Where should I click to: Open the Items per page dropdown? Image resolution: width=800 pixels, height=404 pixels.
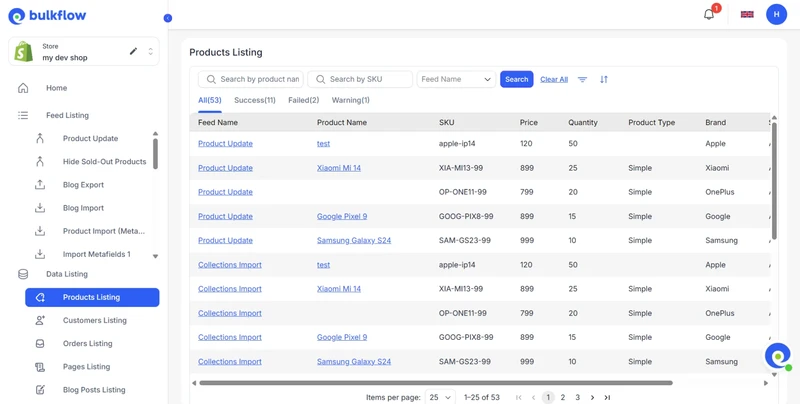point(440,397)
